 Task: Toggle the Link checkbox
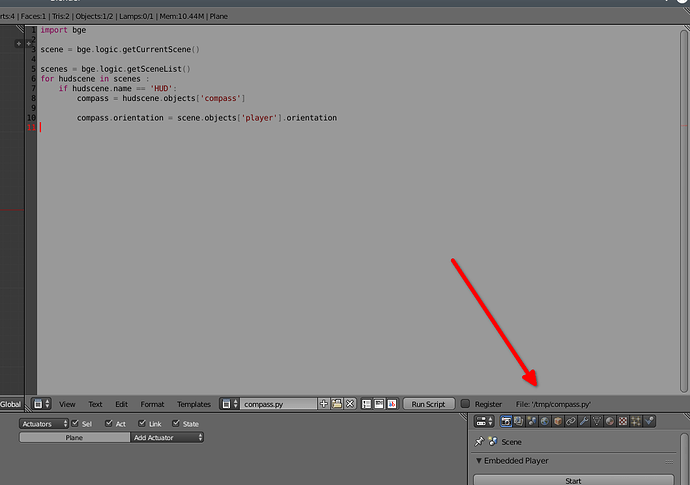(x=142, y=423)
